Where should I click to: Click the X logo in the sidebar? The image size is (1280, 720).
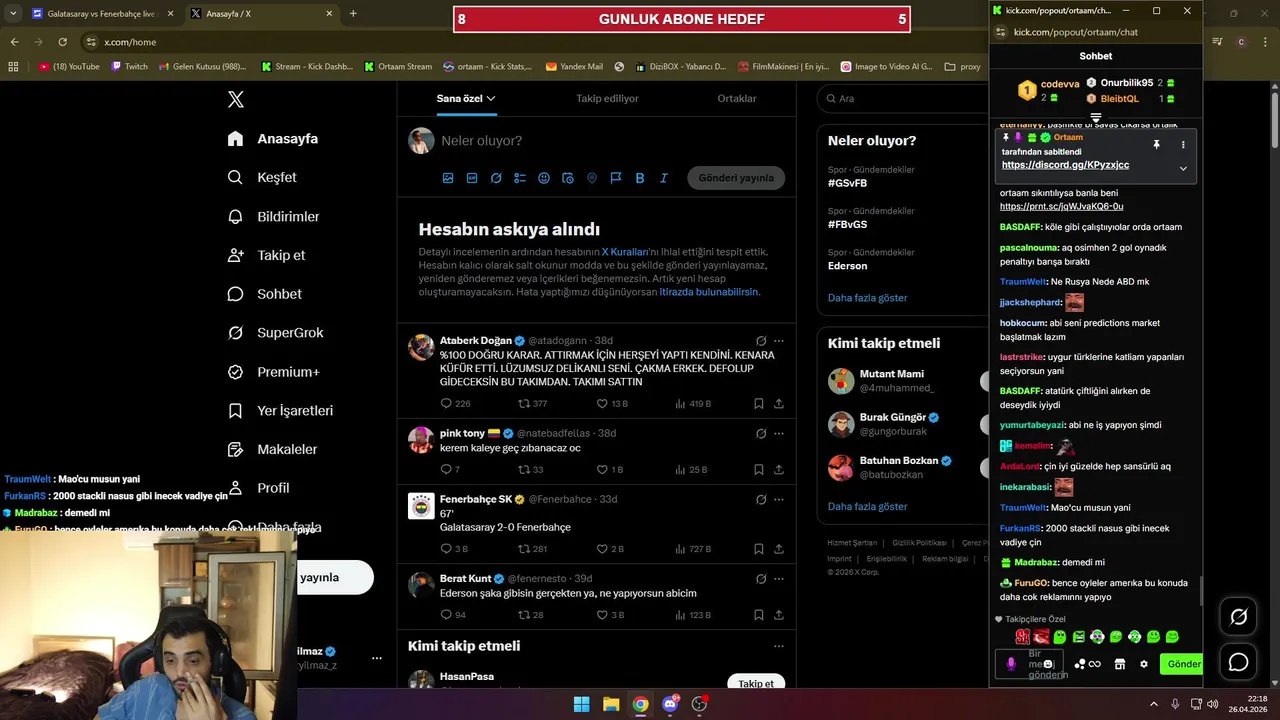[235, 99]
